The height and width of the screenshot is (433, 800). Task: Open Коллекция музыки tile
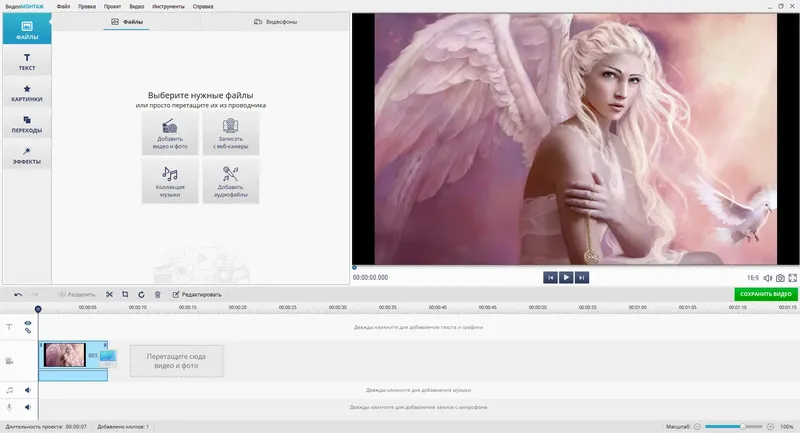pyautogui.click(x=170, y=182)
